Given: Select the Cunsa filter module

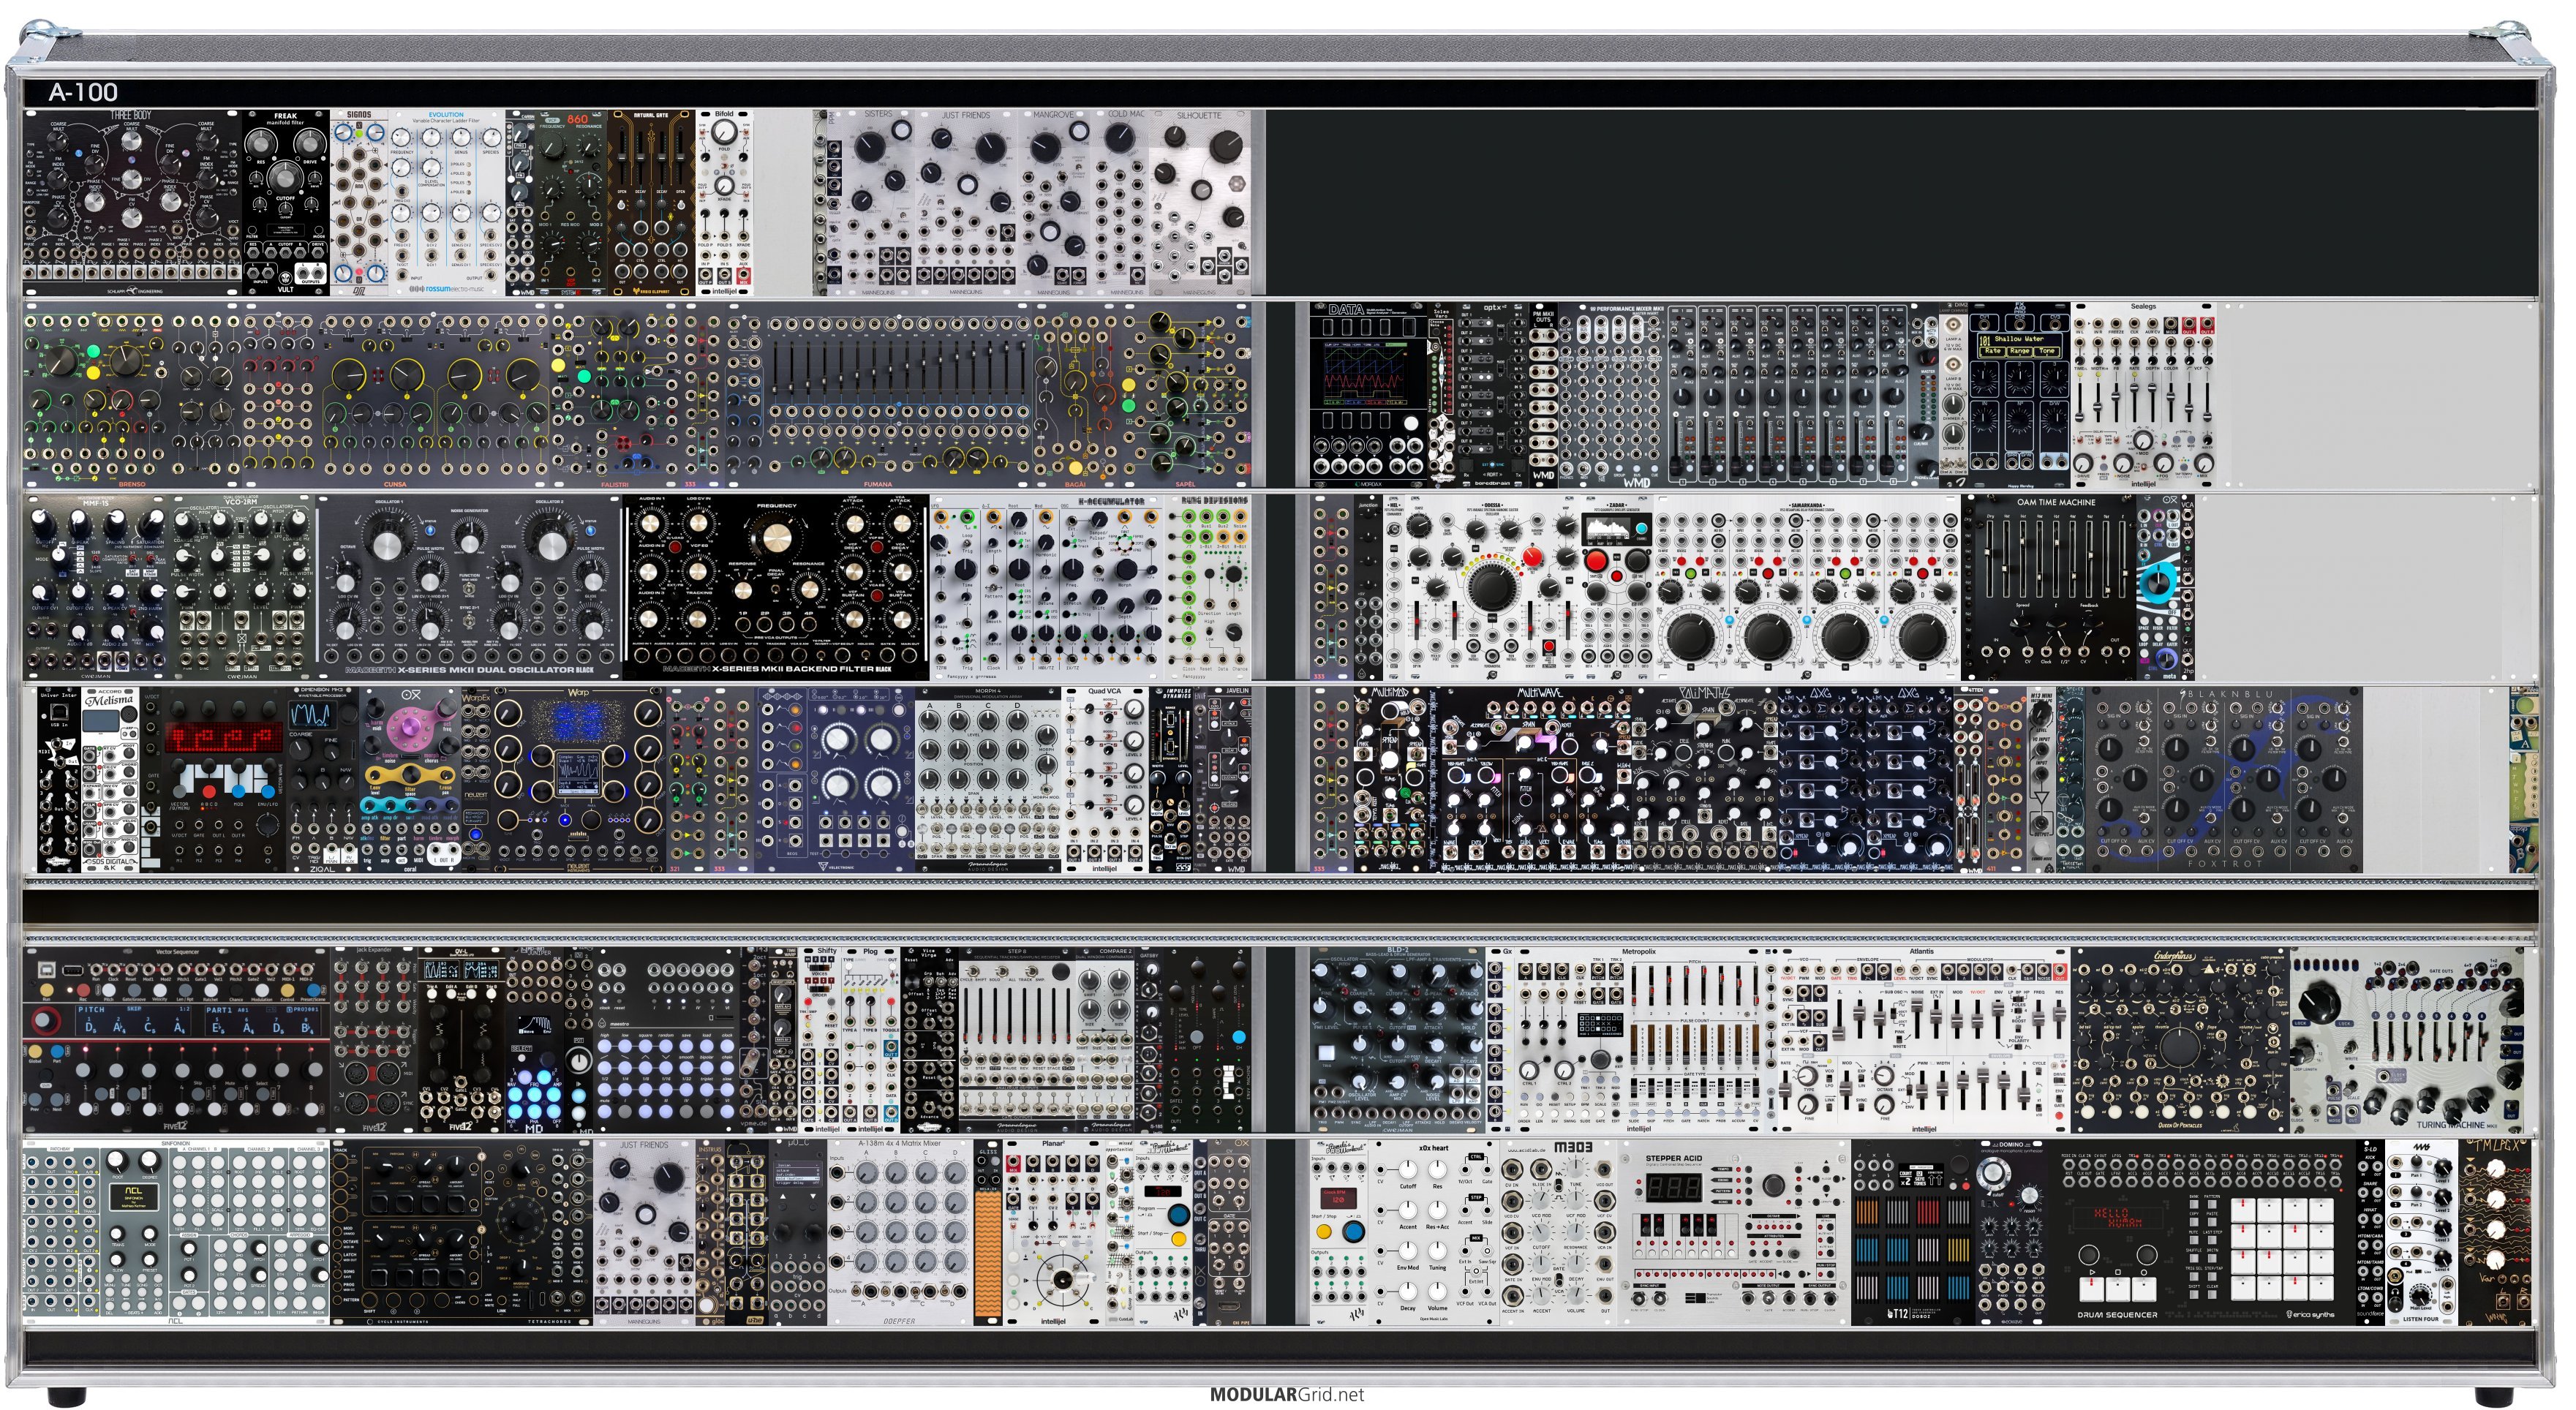Looking at the screenshot, I should click(396, 396).
